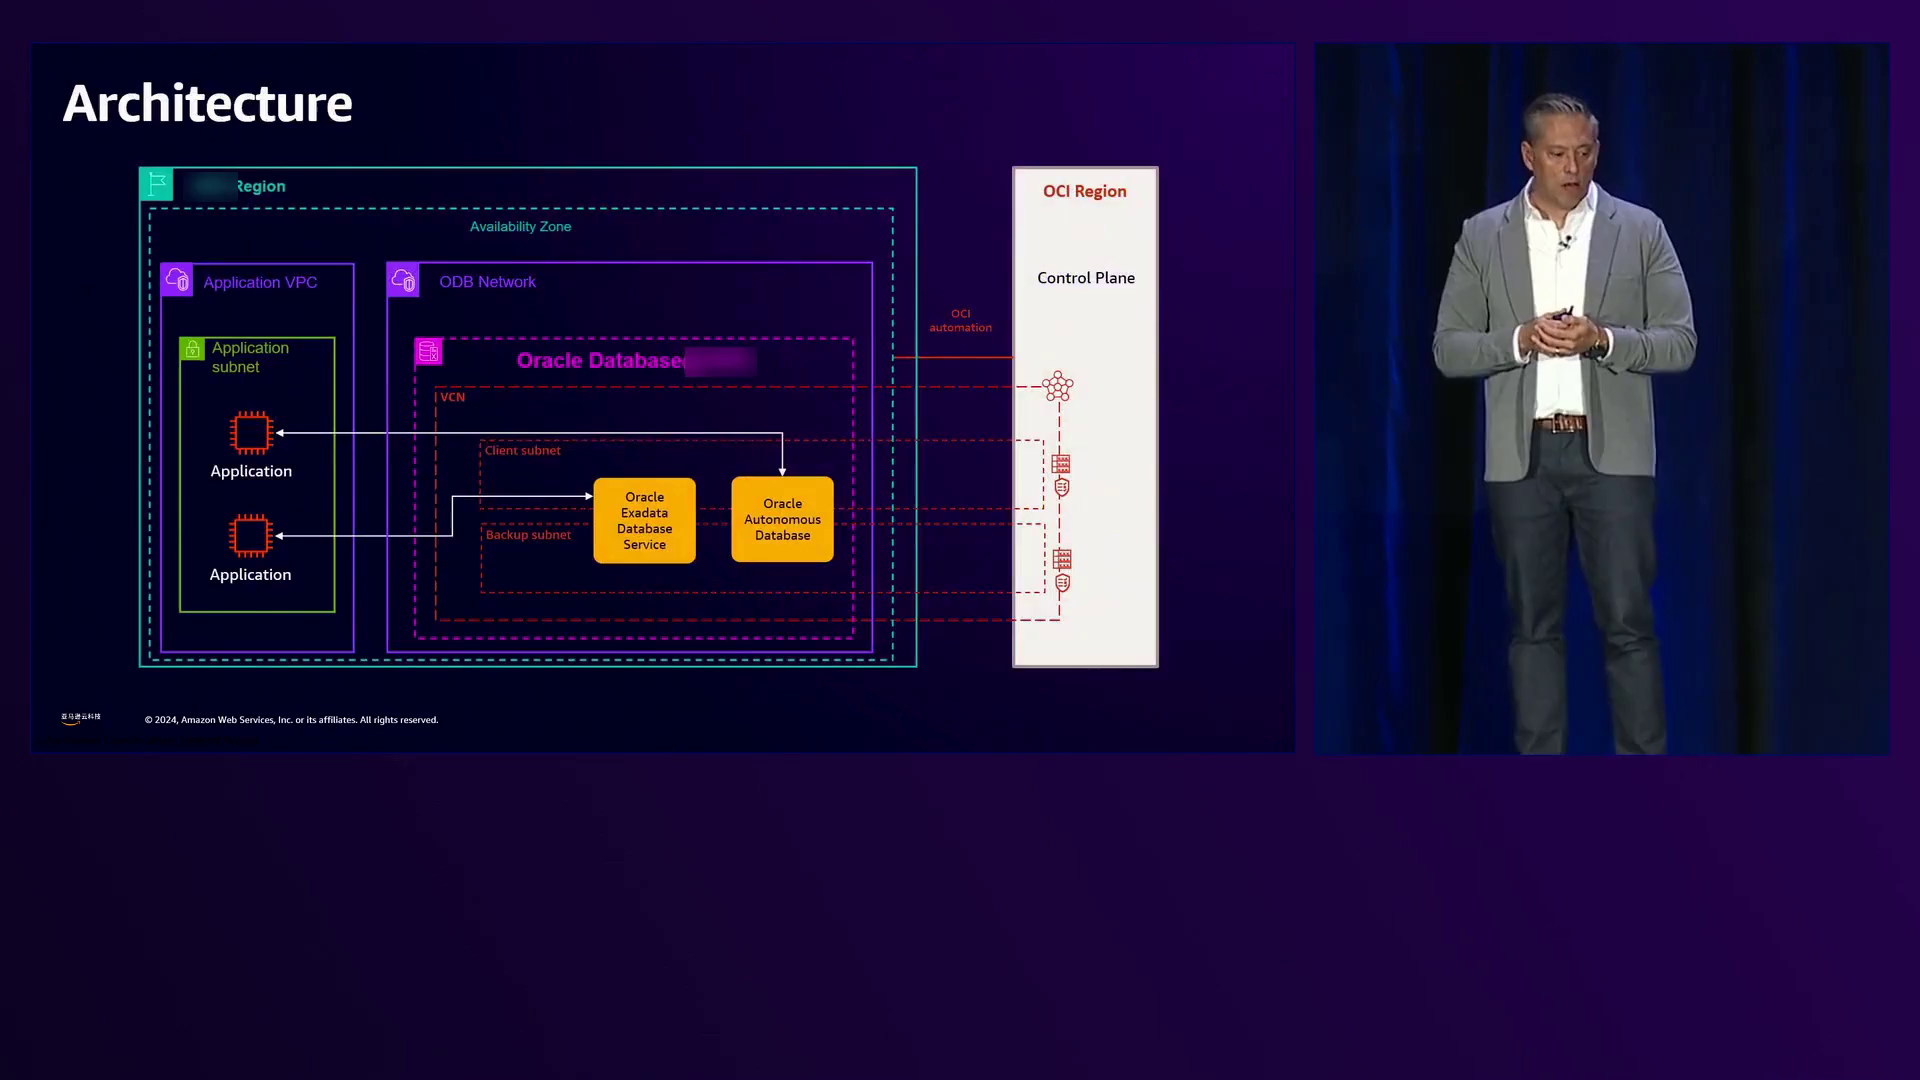Click the Oracle Autonomous Database box

pos(782,519)
